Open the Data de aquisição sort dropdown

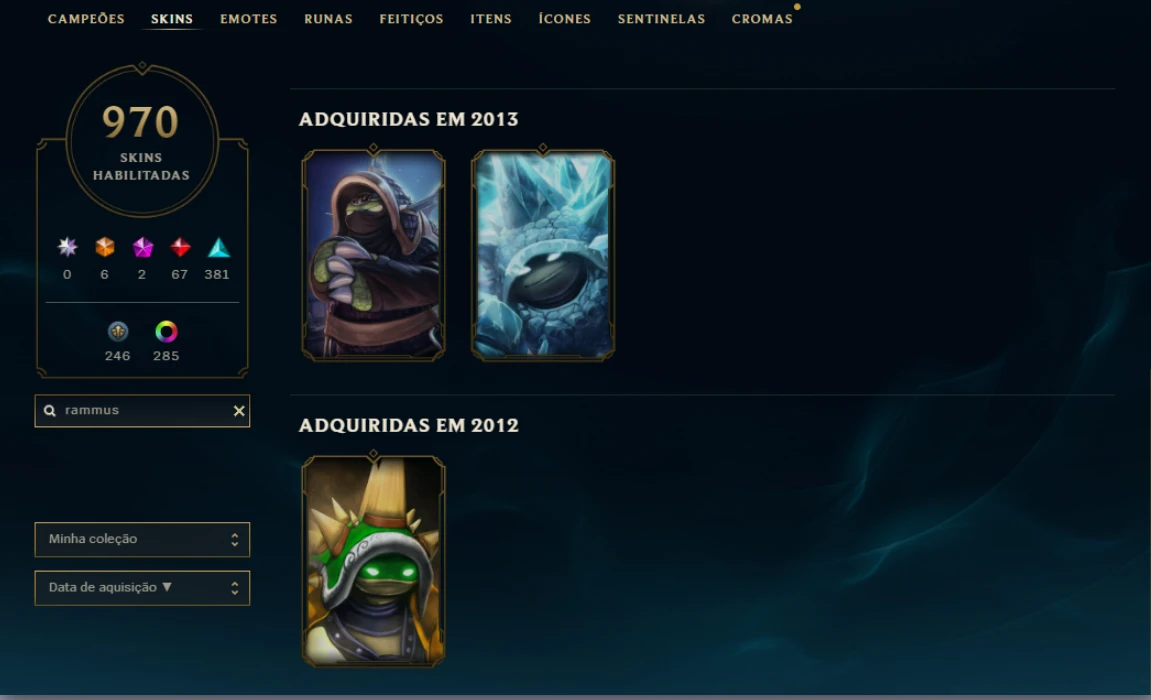click(142, 588)
